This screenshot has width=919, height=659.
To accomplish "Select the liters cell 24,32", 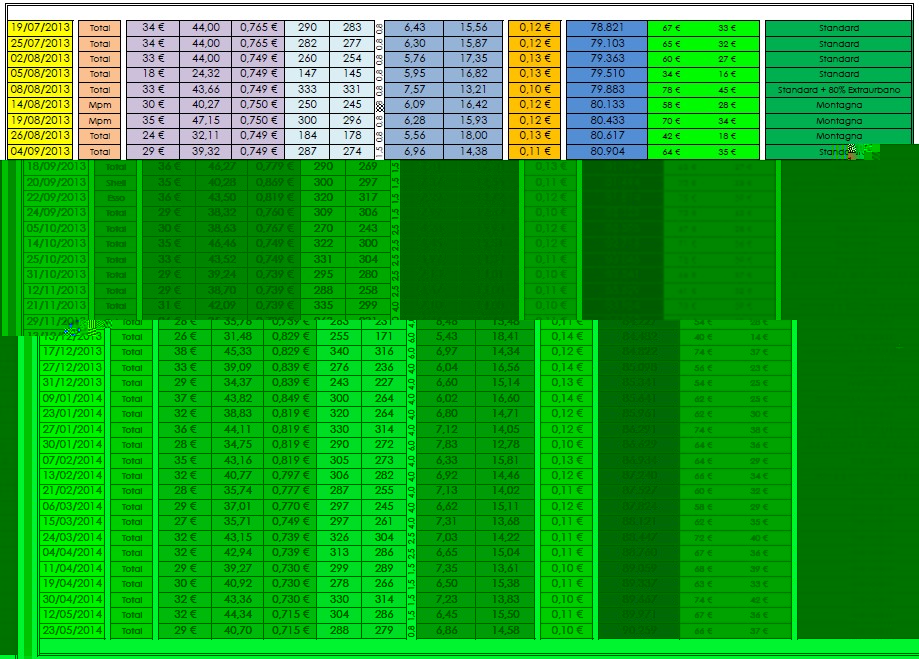I will pos(206,74).
